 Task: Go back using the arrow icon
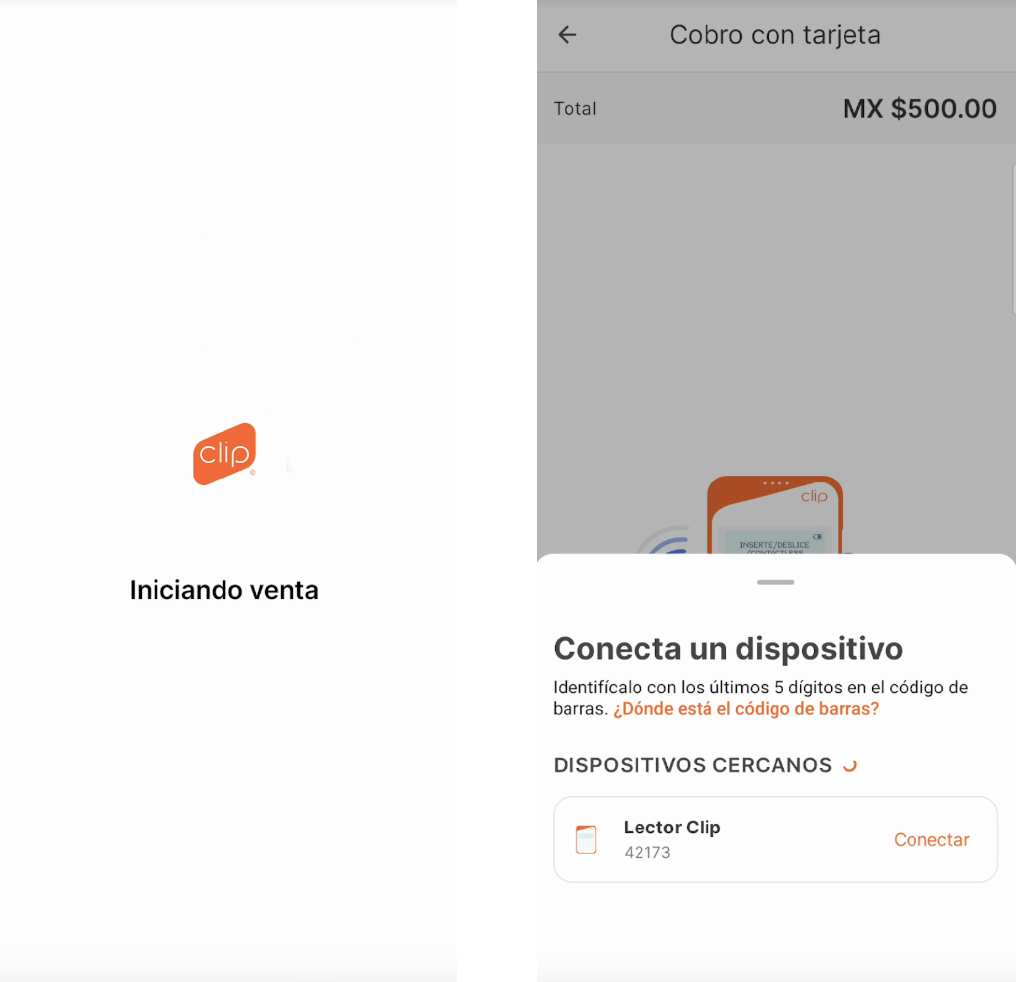[x=567, y=34]
